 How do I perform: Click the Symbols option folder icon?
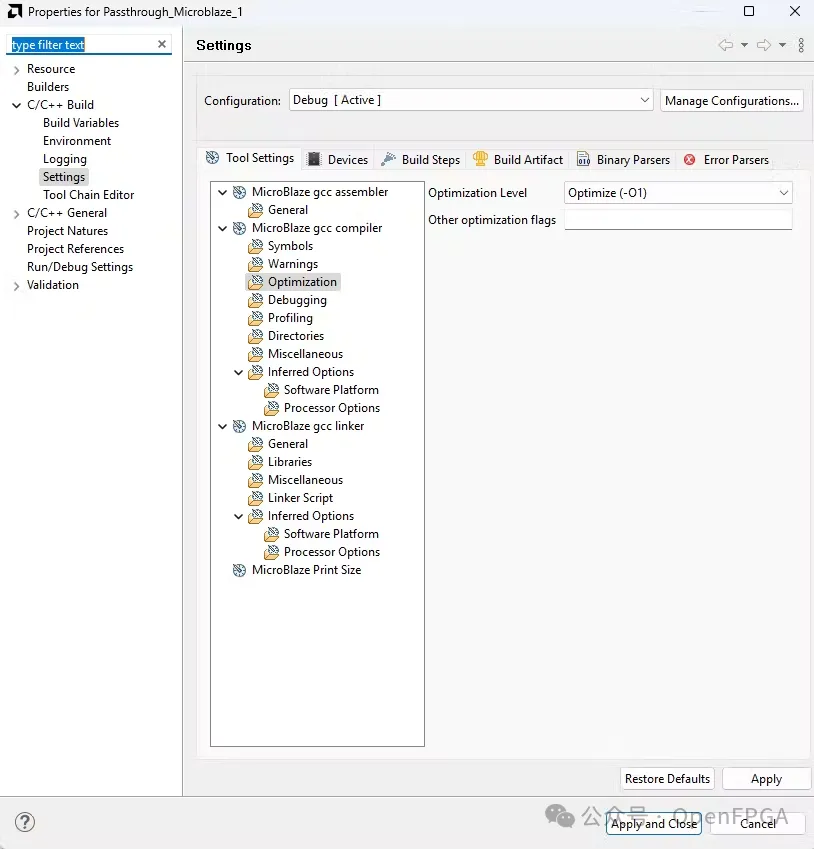coord(256,246)
